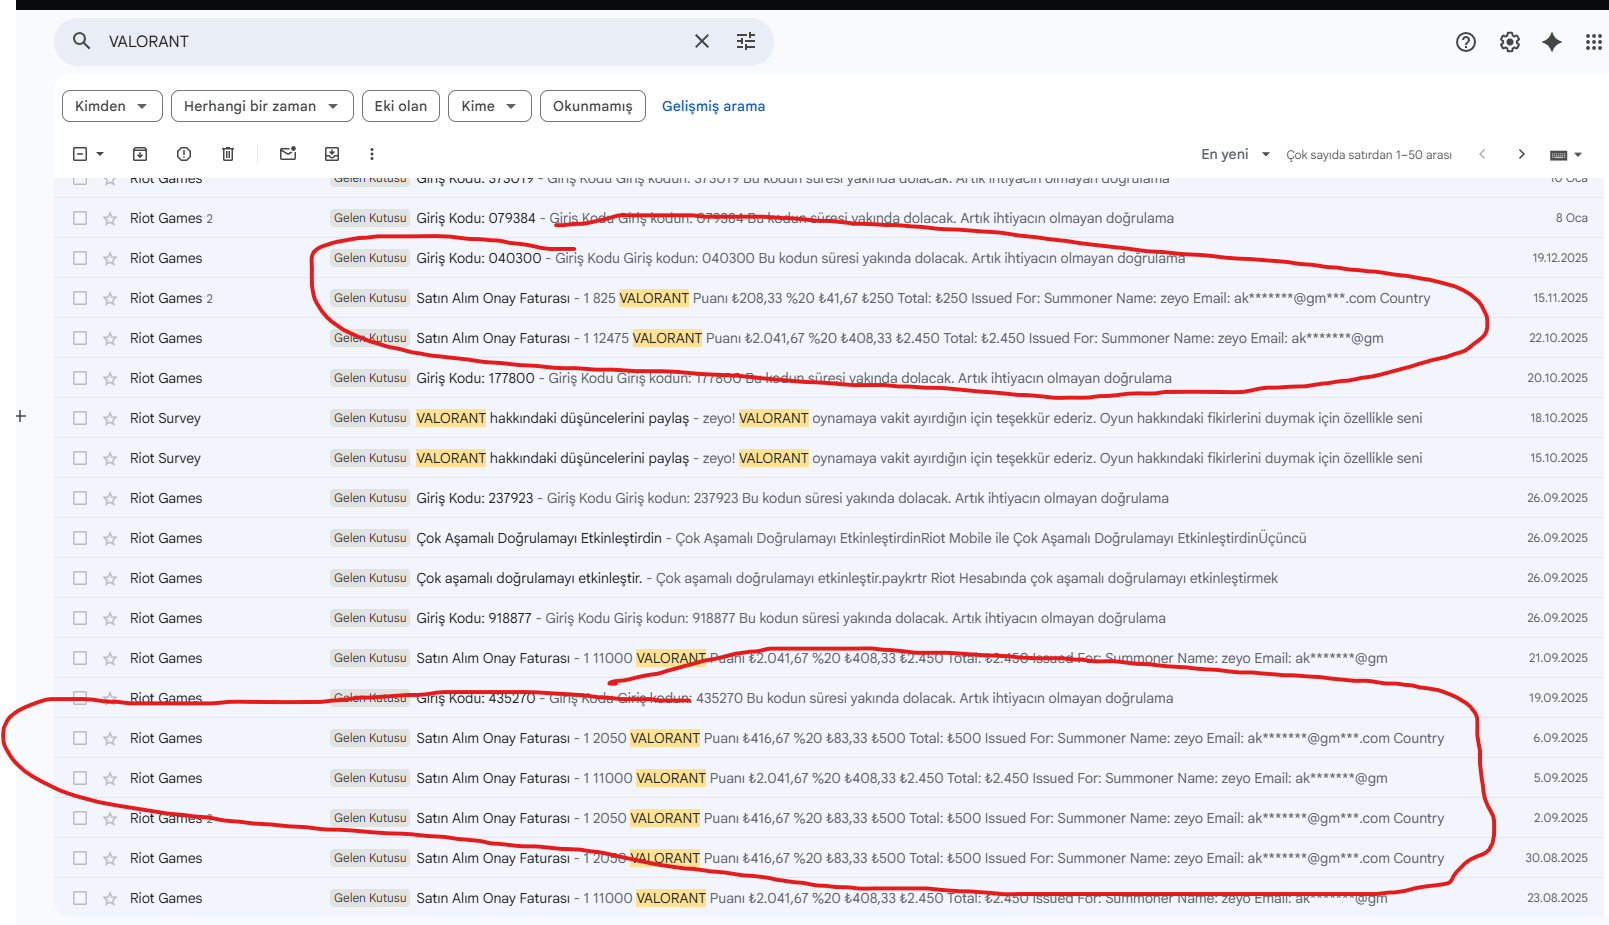Star the Giriş Kodu: 237923 email
Screen dimensions: 1609x925
point(110,498)
